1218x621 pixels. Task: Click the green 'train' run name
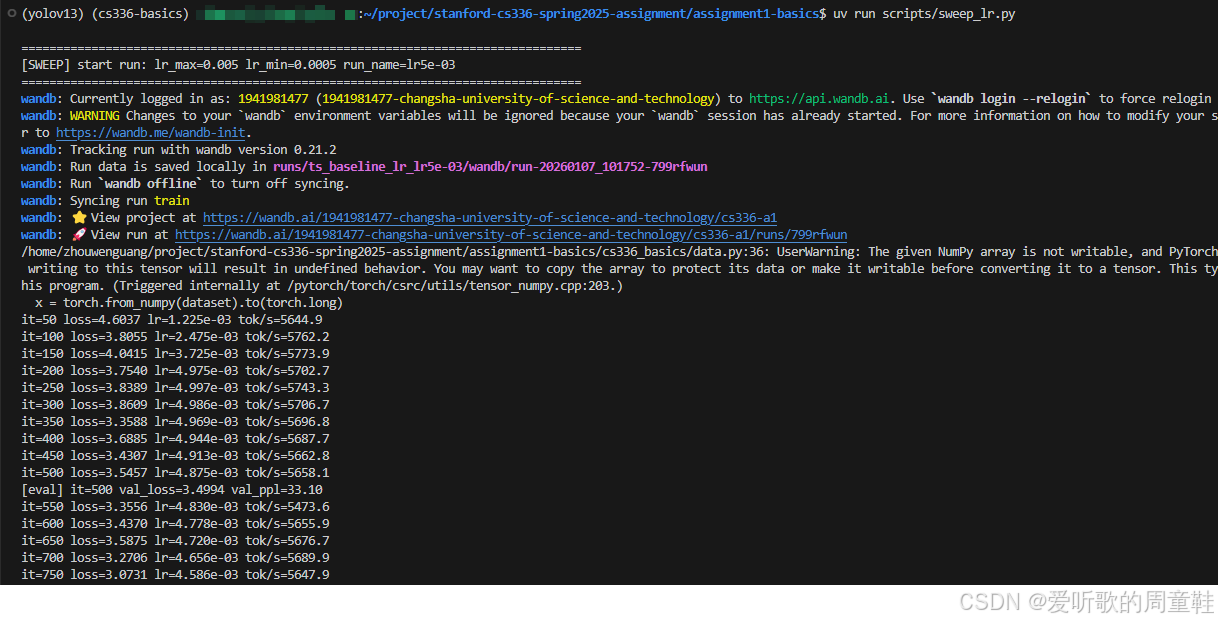[171, 200]
